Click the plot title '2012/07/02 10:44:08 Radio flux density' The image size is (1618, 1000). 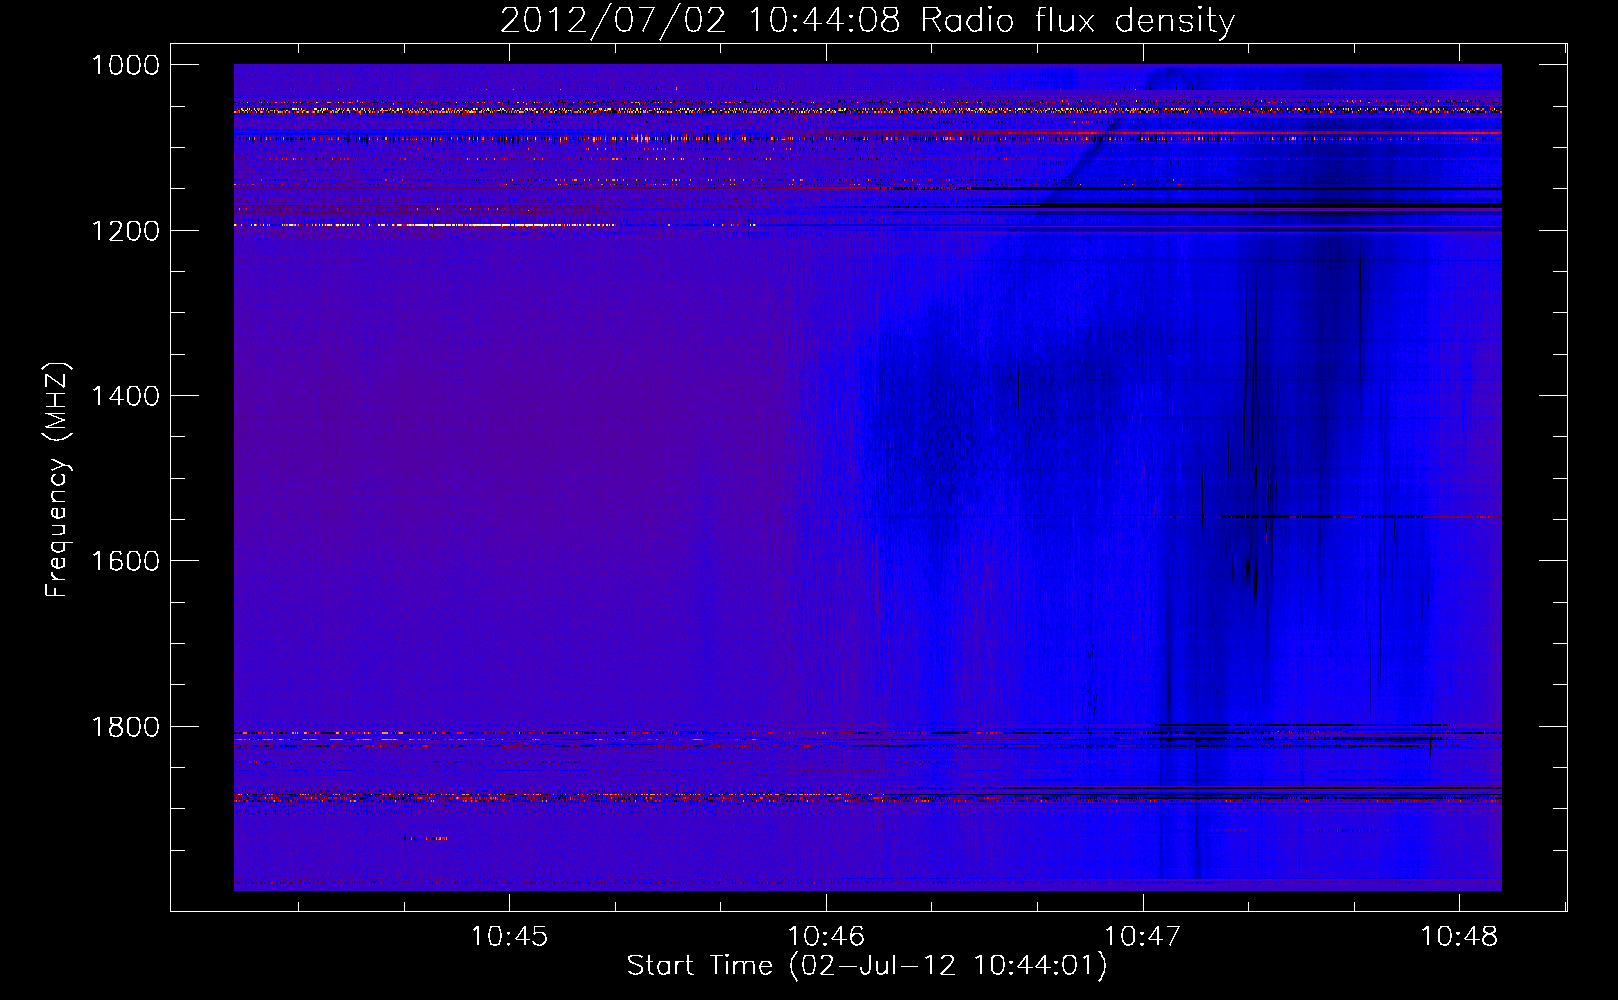pyautogui.click(x=867, y=20)
